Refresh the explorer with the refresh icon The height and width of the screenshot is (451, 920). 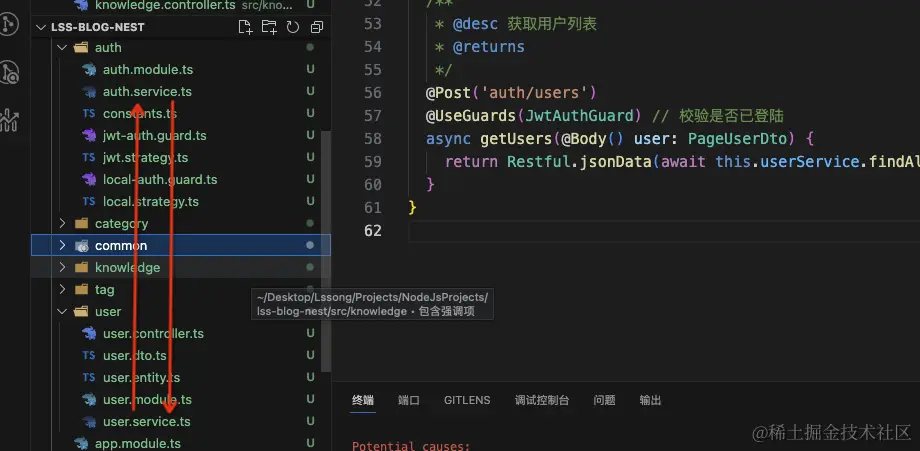(293, 27)
